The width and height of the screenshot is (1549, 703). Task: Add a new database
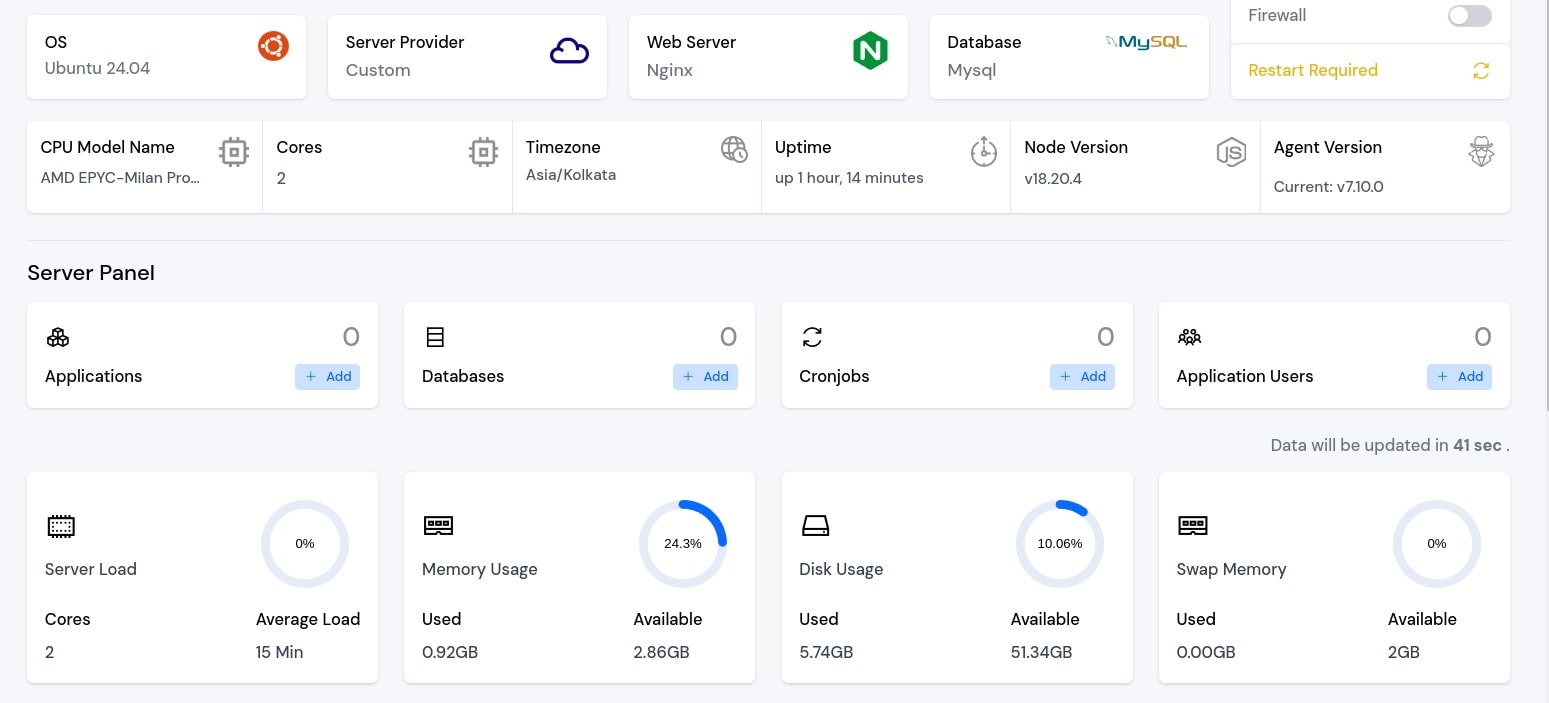click(705, 377)
